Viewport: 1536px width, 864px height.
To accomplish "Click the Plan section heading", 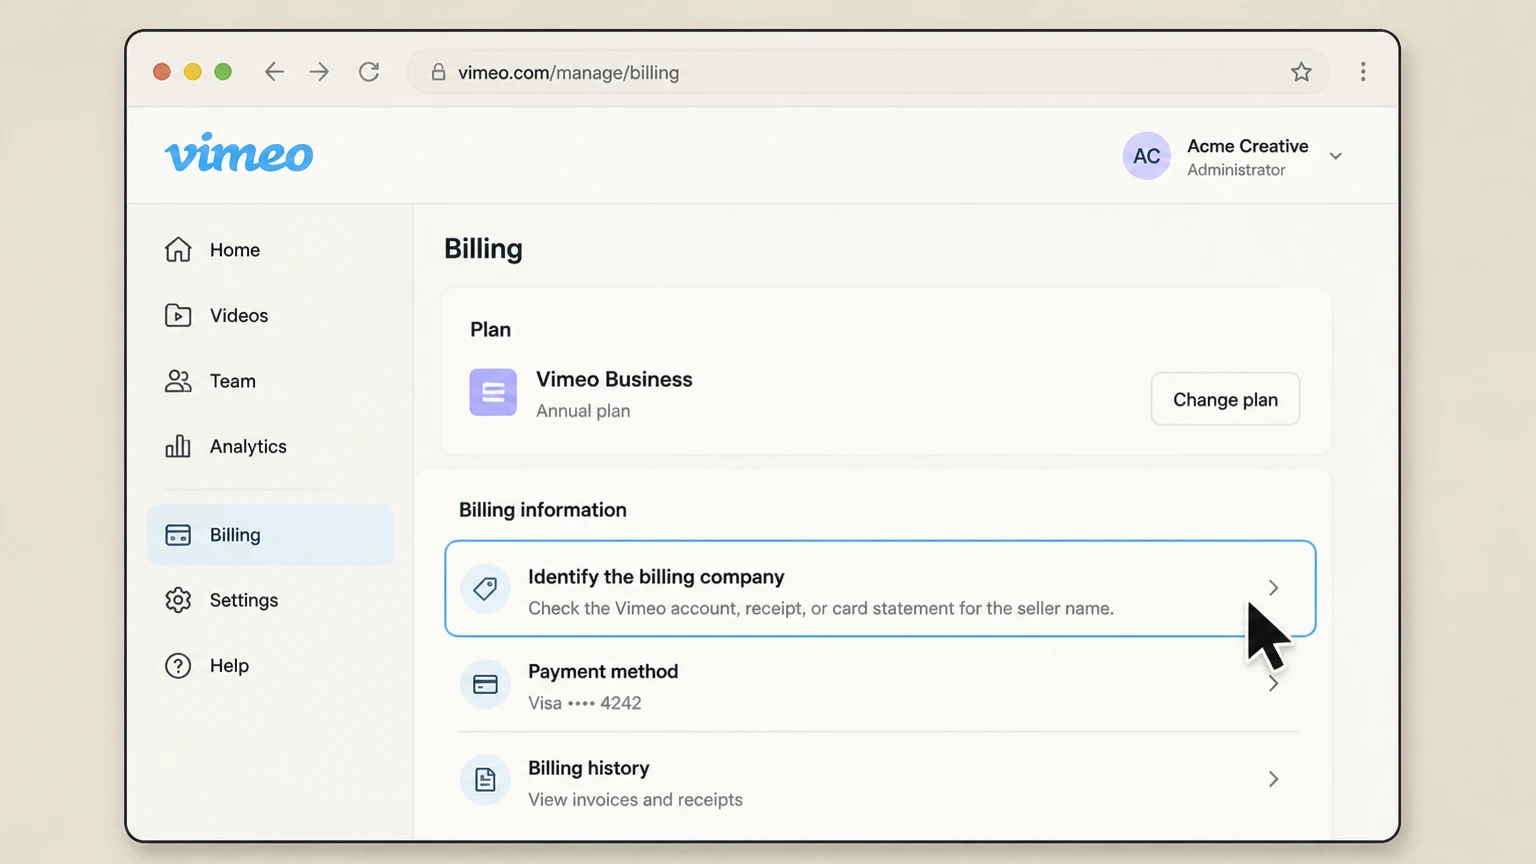I will coord(490,330).
